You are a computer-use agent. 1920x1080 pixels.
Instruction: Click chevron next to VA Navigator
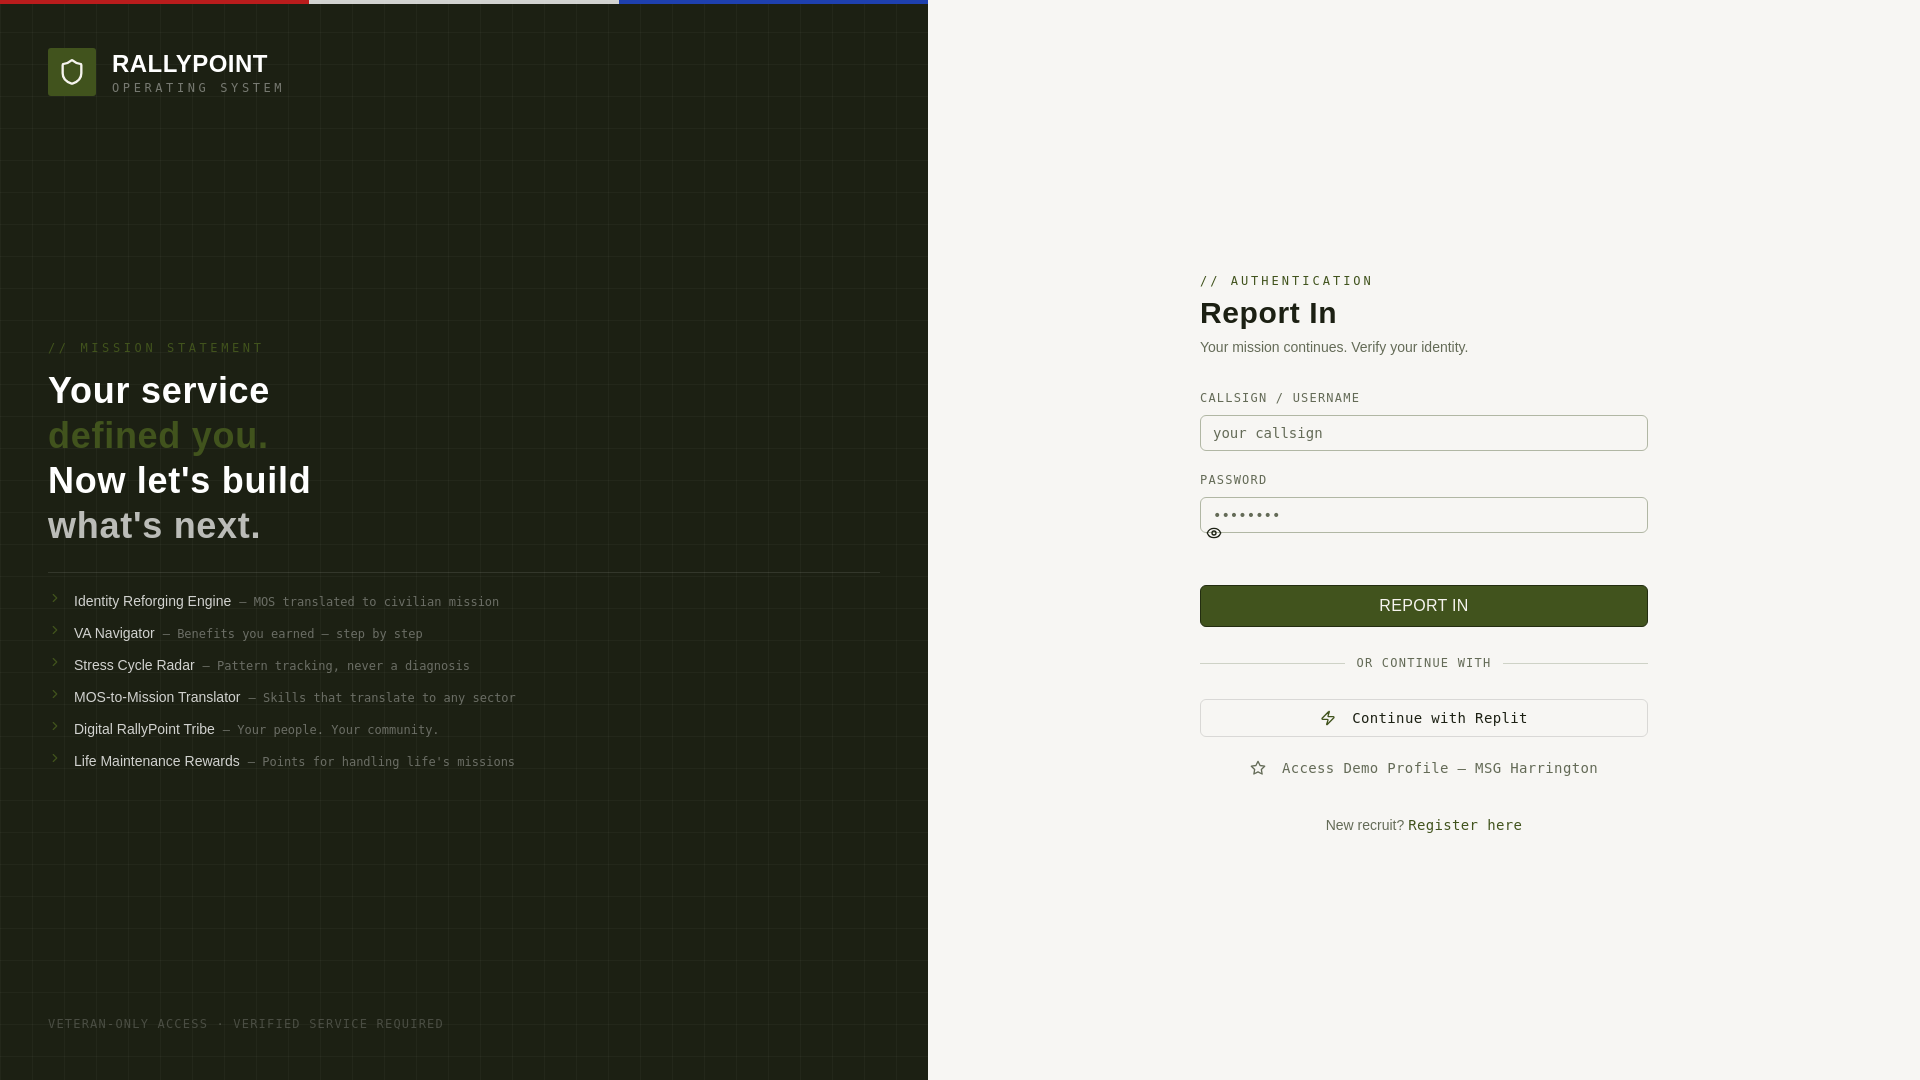click(55, 631)
